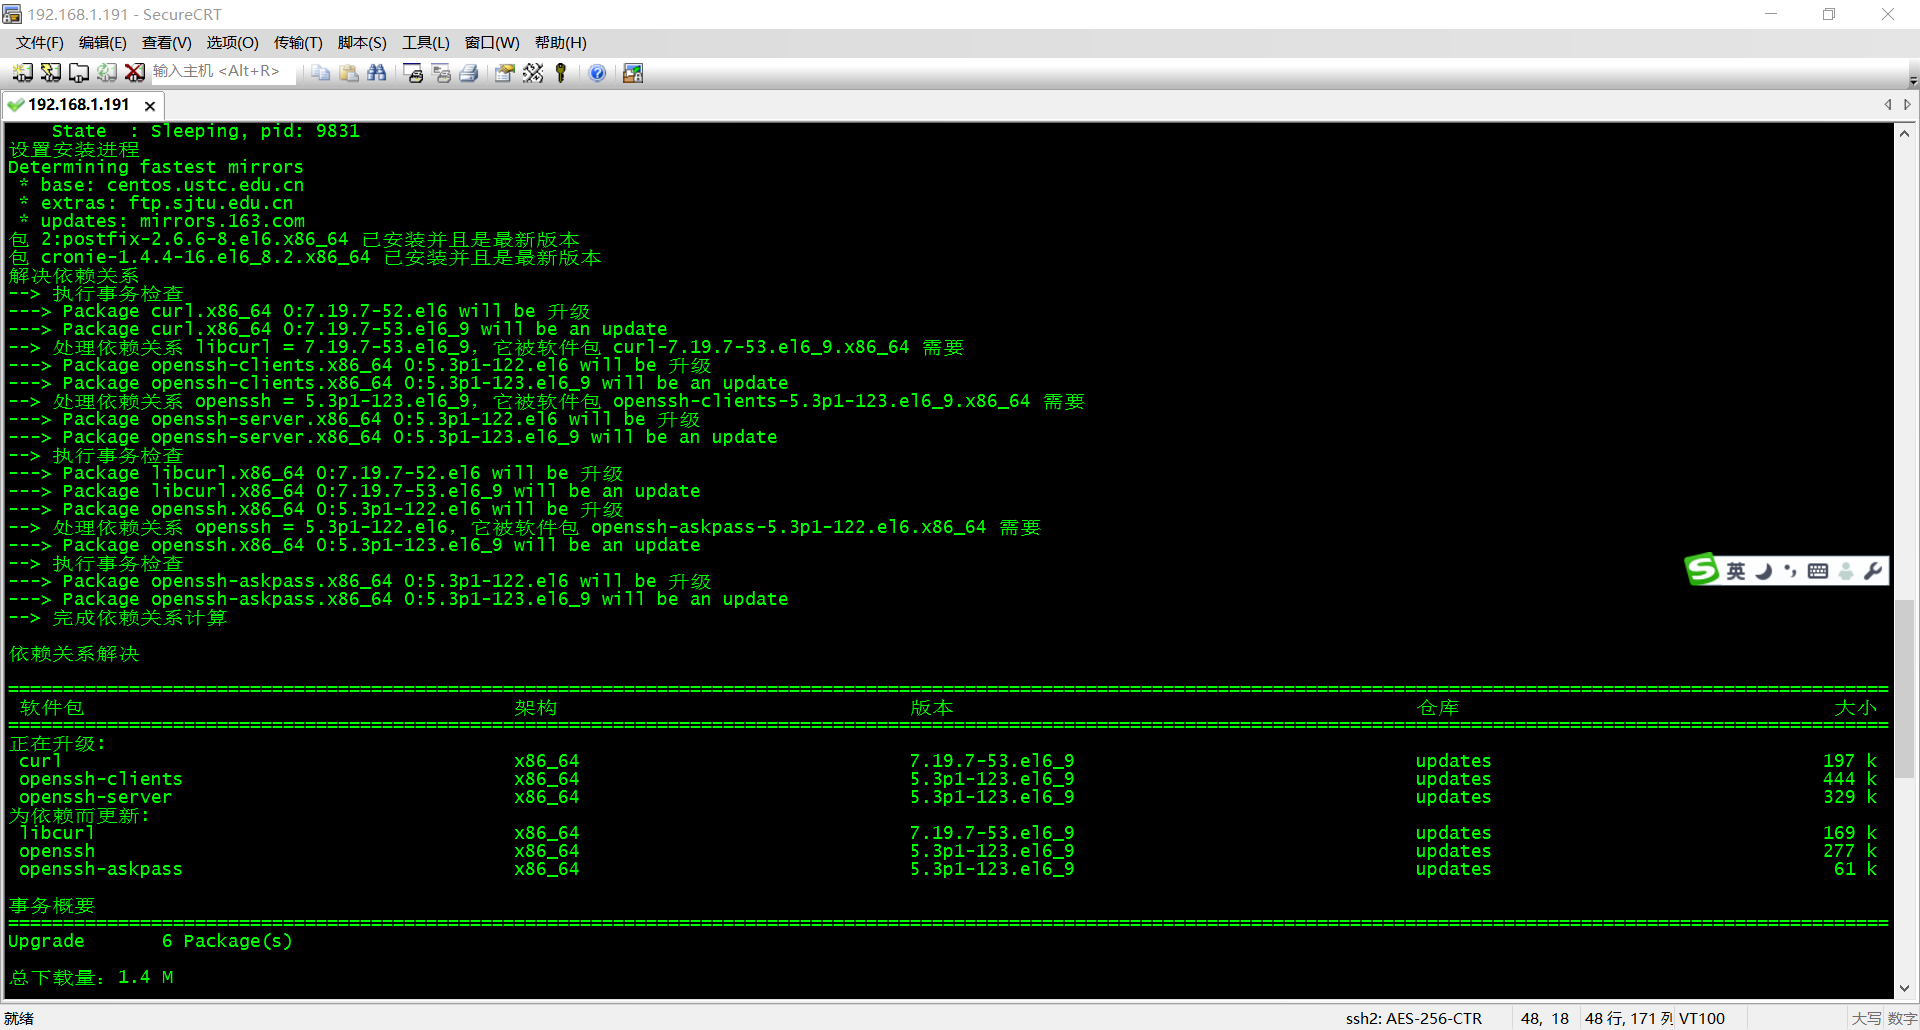Open the Sogou soft keyboard icon

tap(1818, 571)
